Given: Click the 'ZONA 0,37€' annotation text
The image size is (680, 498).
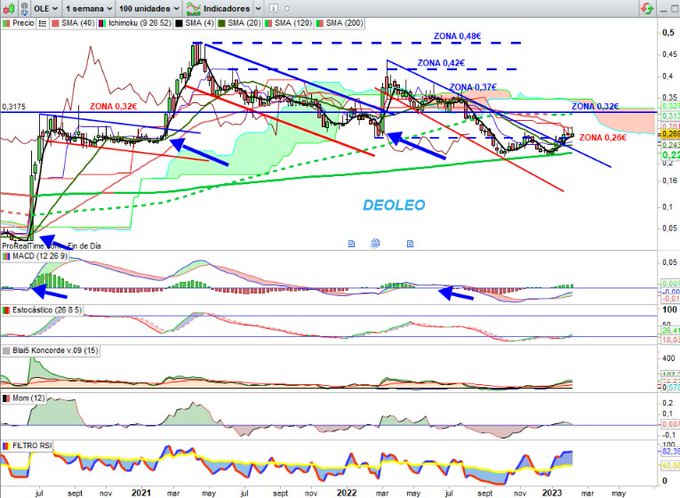Looking at the screenshot, I should pos(473,87).
